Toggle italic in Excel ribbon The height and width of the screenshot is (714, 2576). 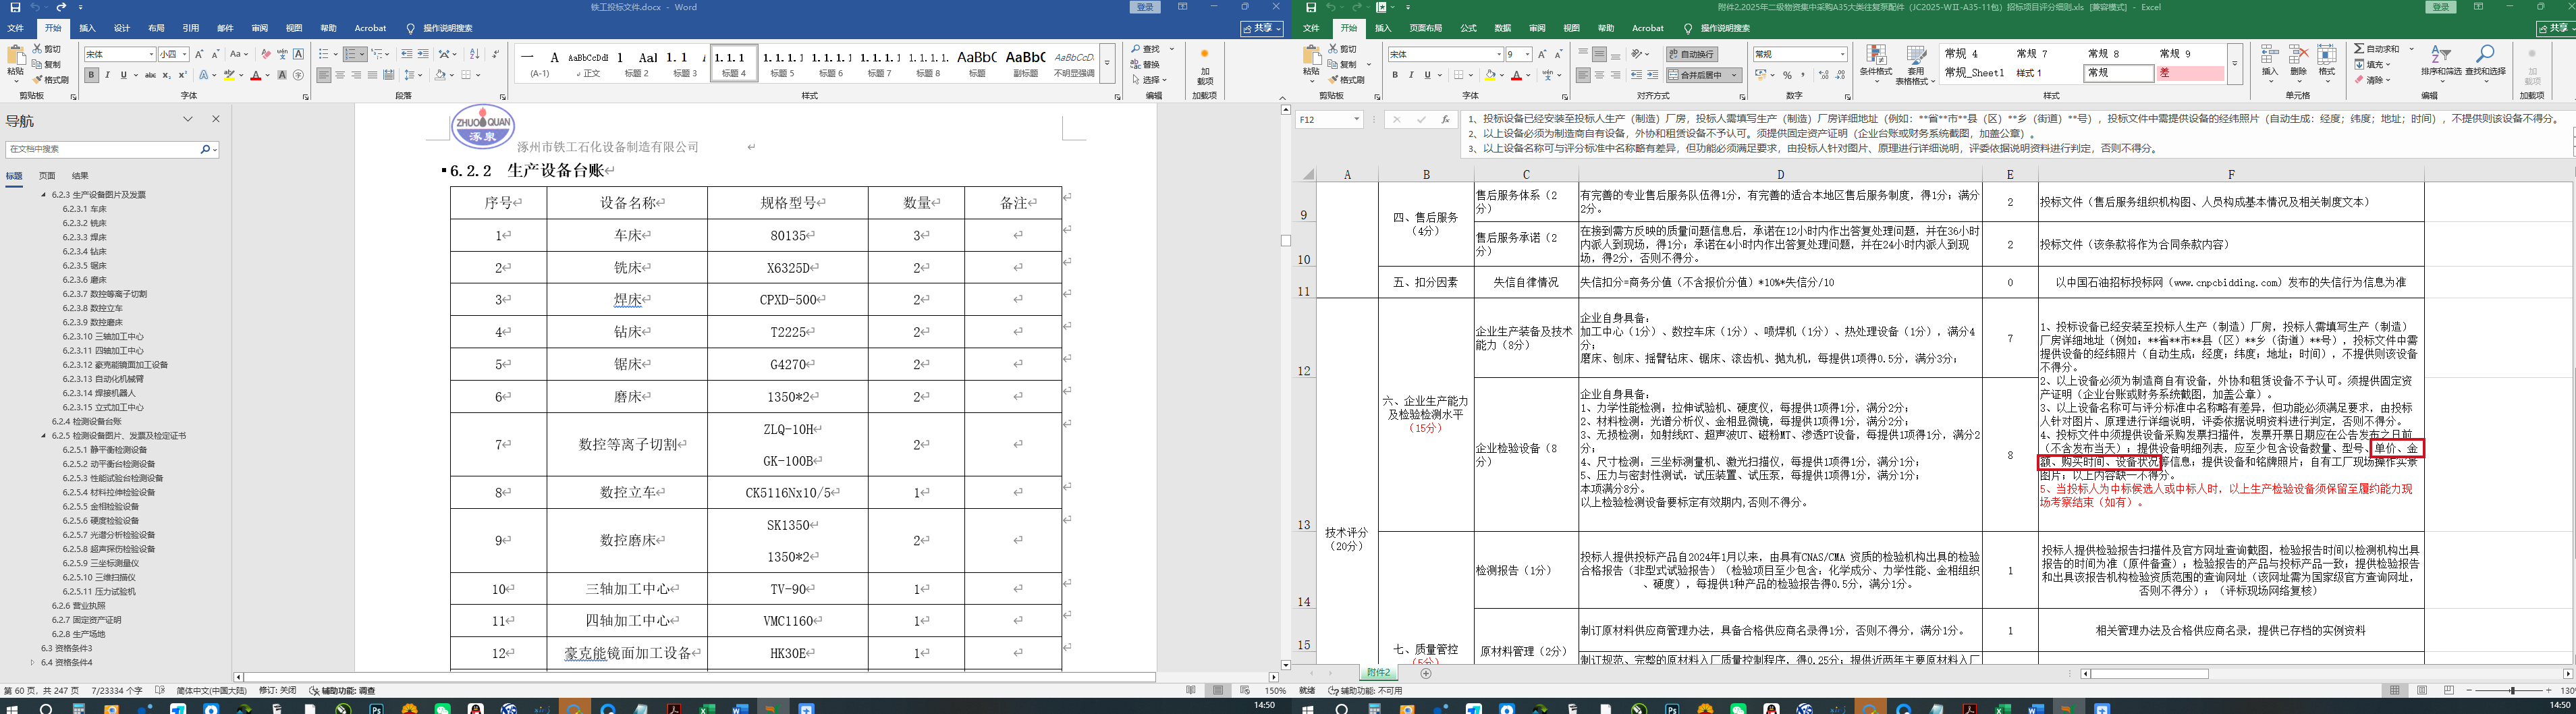1411,75
